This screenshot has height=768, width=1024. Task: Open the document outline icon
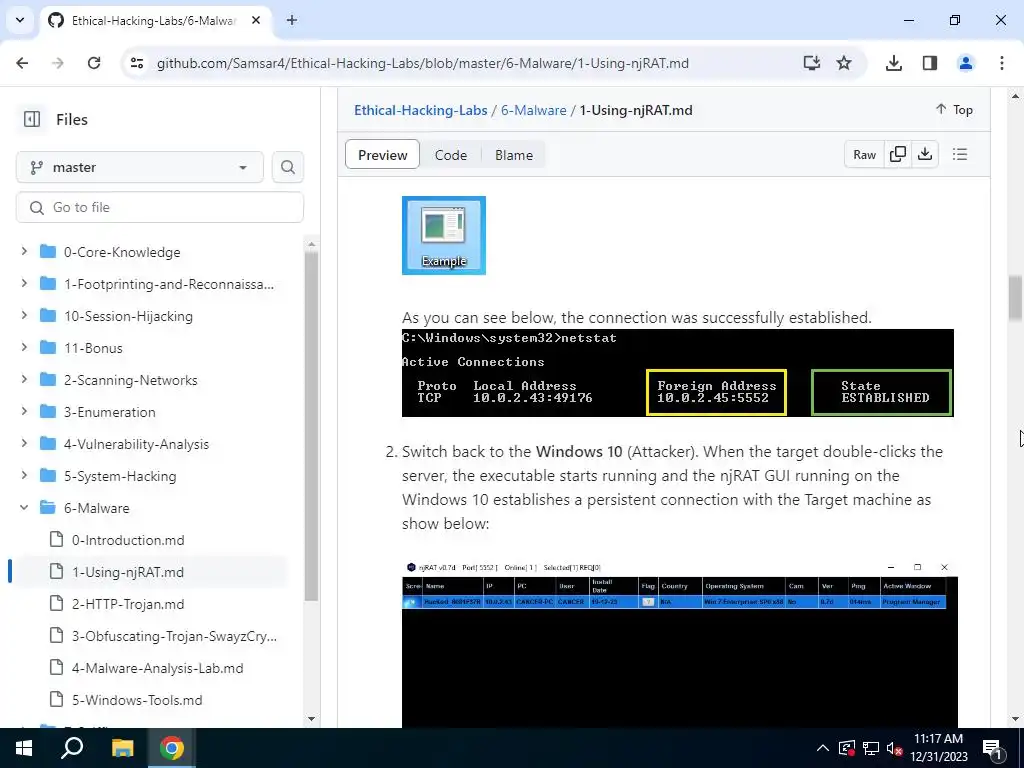pyautogui.click(x=959, y=154)
